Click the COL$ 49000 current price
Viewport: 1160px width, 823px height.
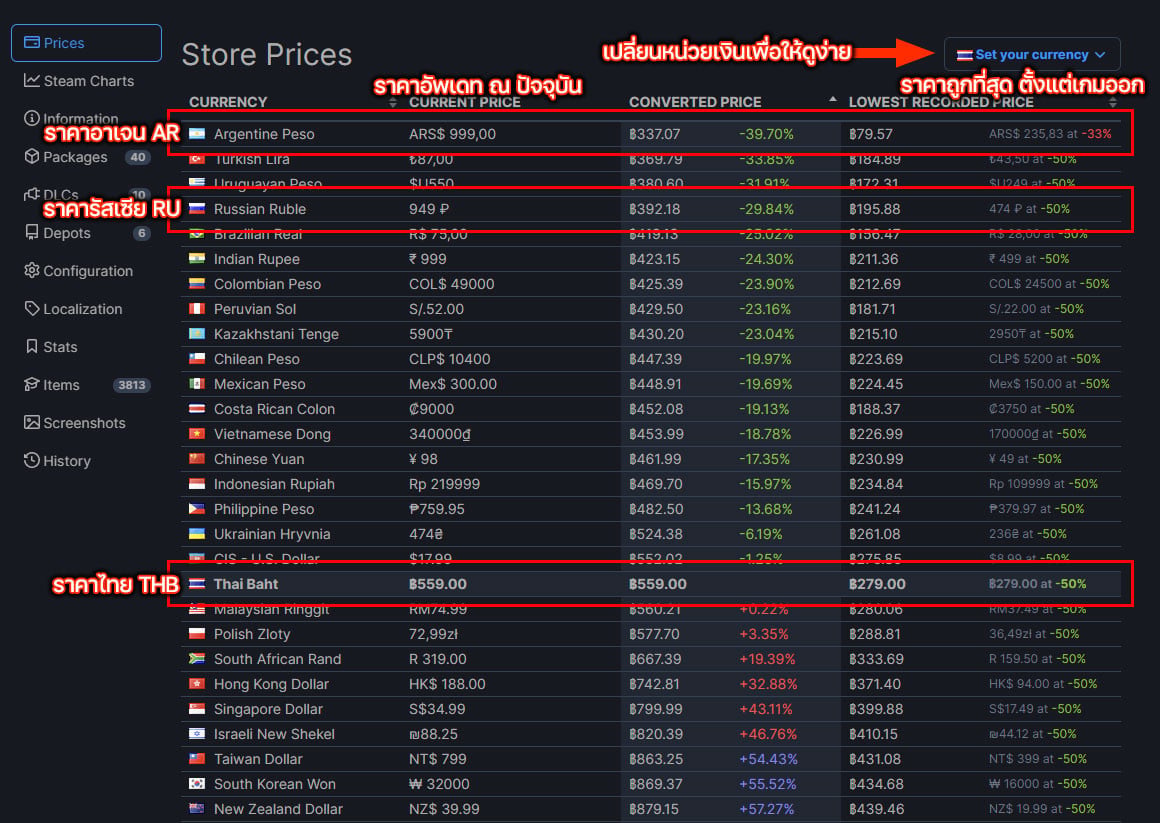click(x=451, y=284)
